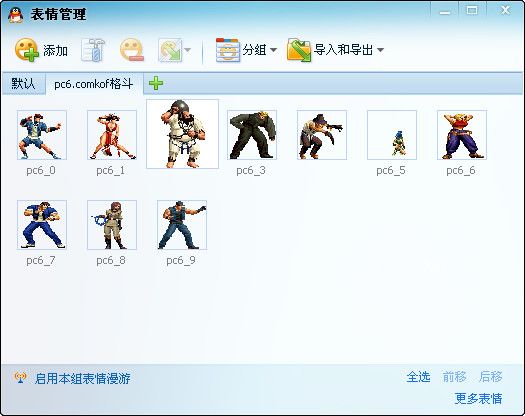This screenshot has height=416, width=525.
Task: Switch to the 默认 tab
Action: pyautogui.click(x=23, y=83)
